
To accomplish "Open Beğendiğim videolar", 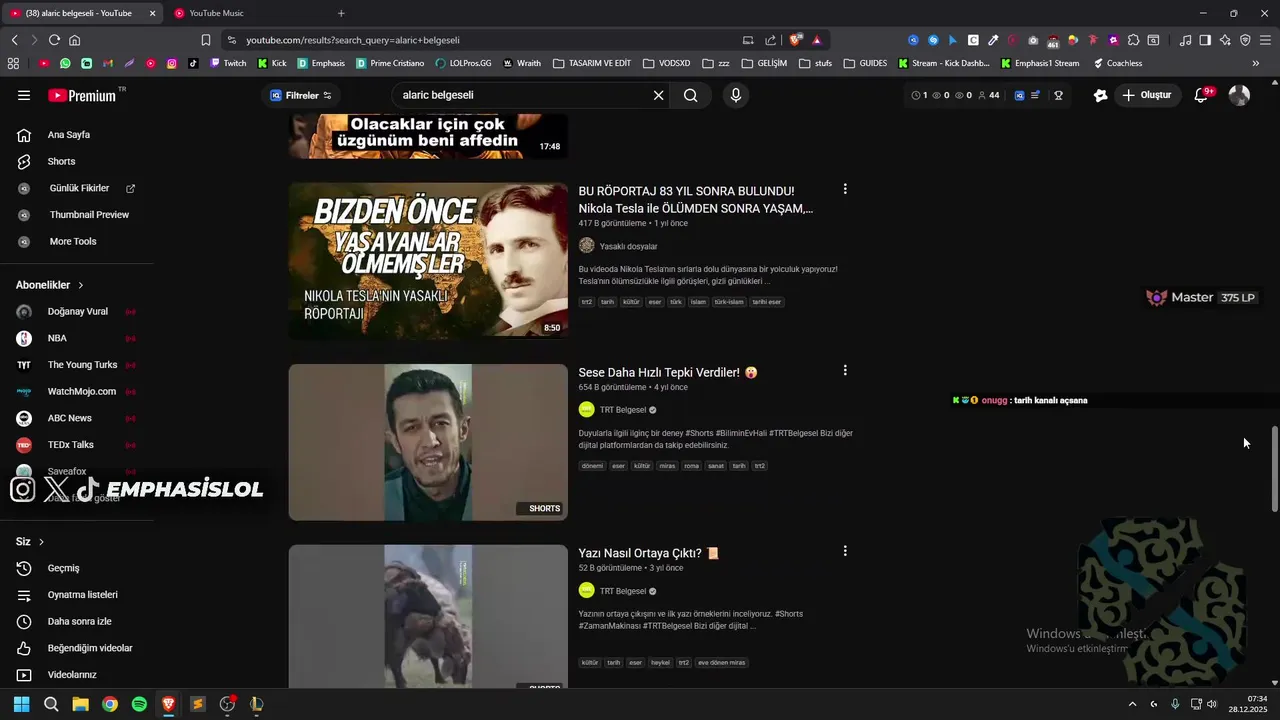I will [90, 648].
